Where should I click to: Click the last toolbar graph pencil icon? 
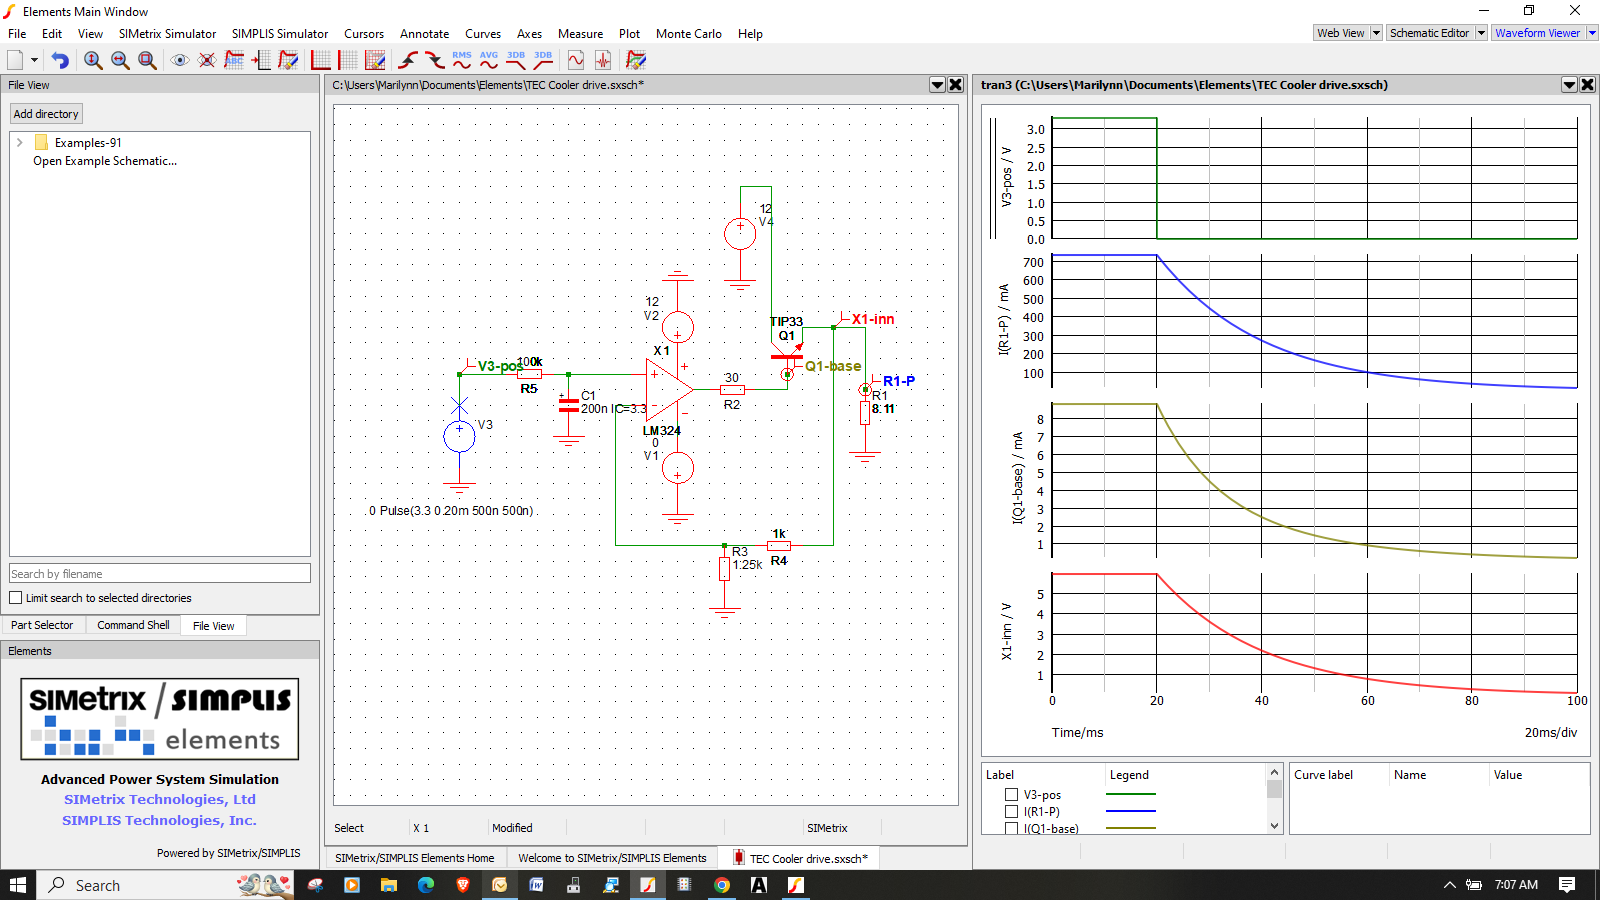636,60
